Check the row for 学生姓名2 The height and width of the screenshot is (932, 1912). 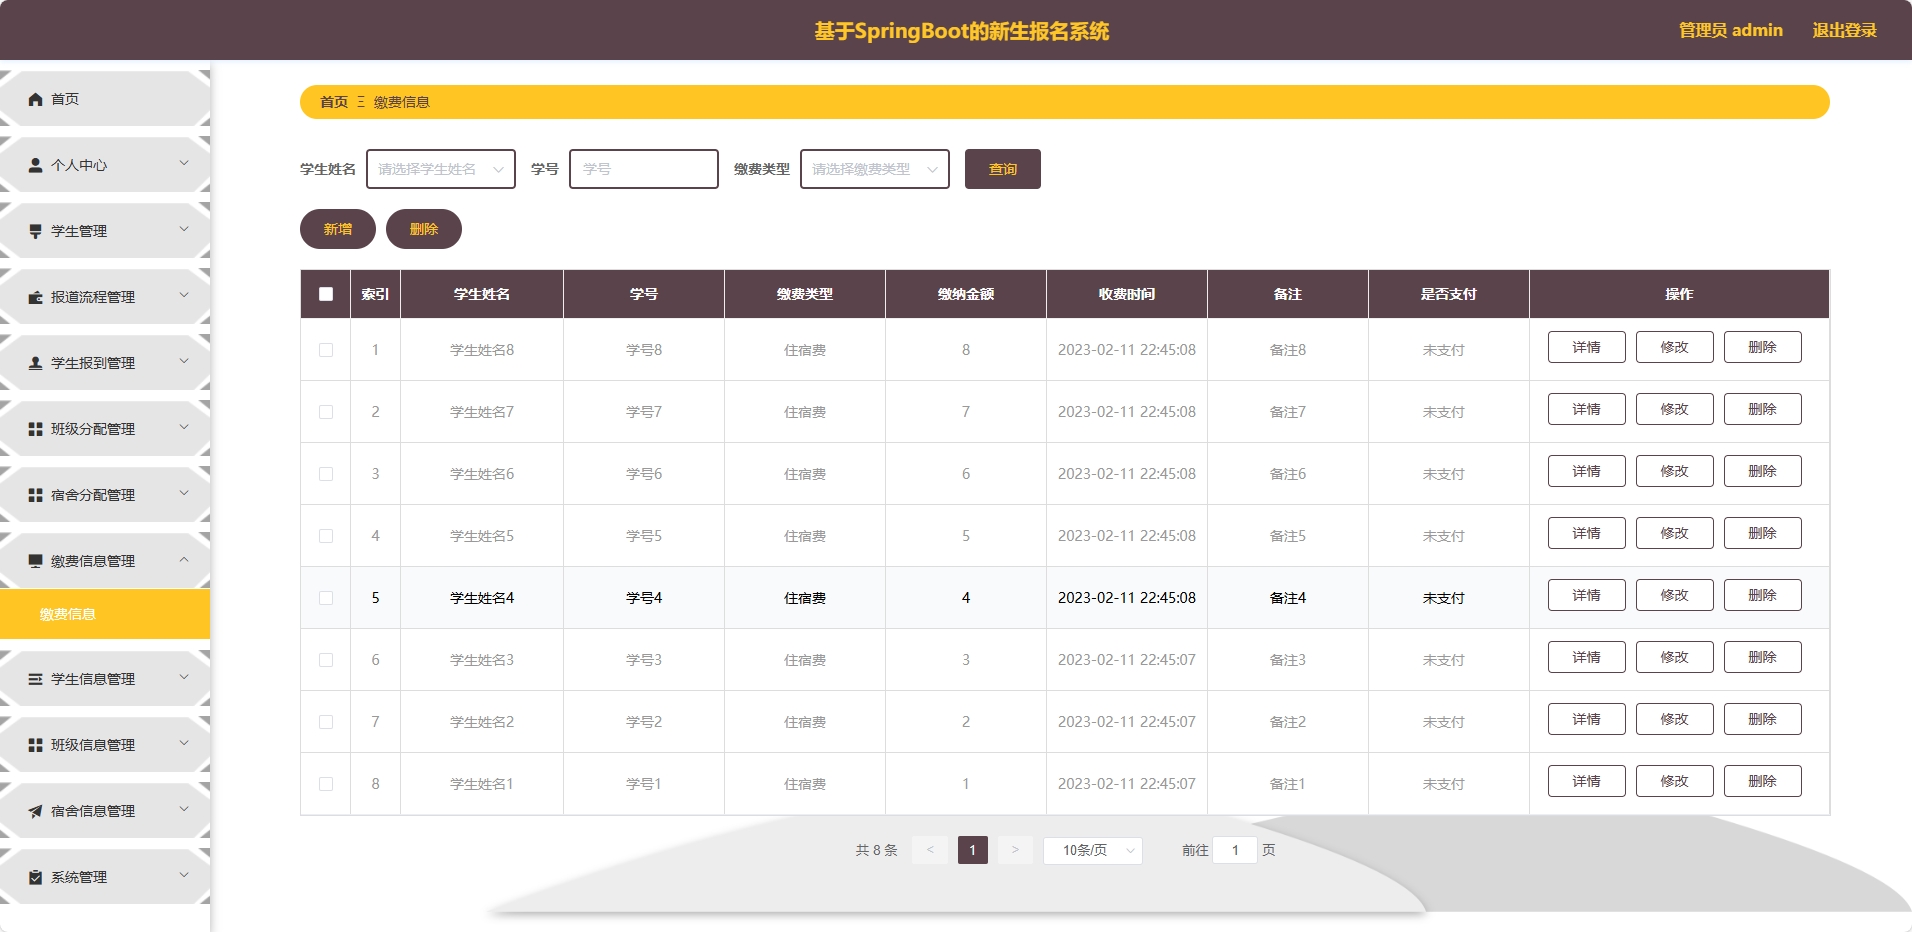326,722
